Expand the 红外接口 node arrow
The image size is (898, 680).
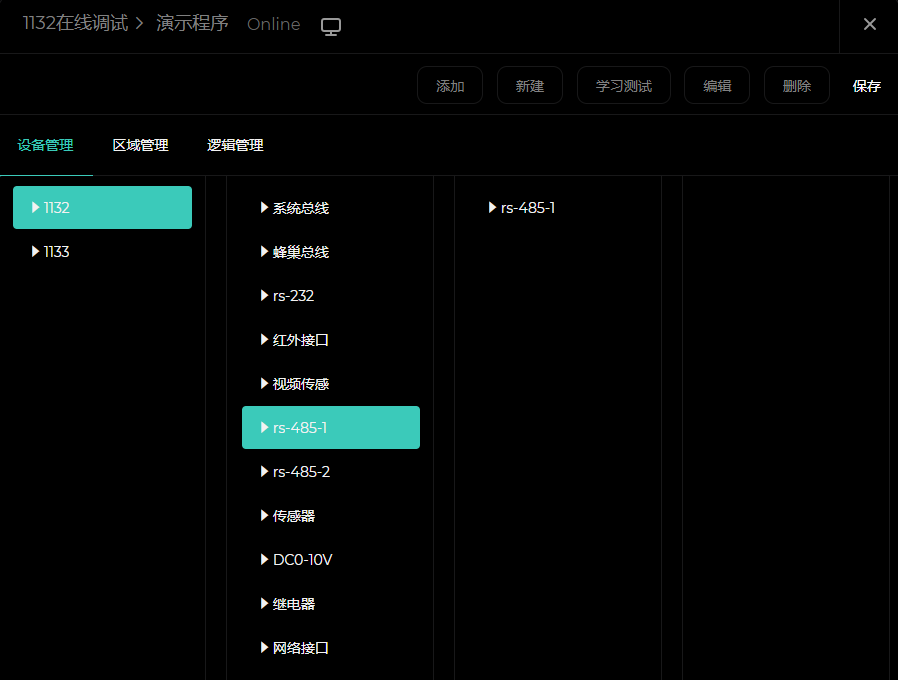point(264,340)
